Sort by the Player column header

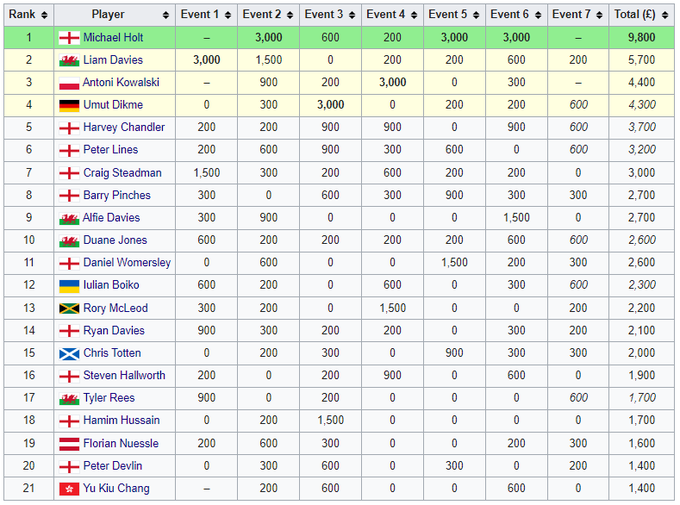coord(116,15)
